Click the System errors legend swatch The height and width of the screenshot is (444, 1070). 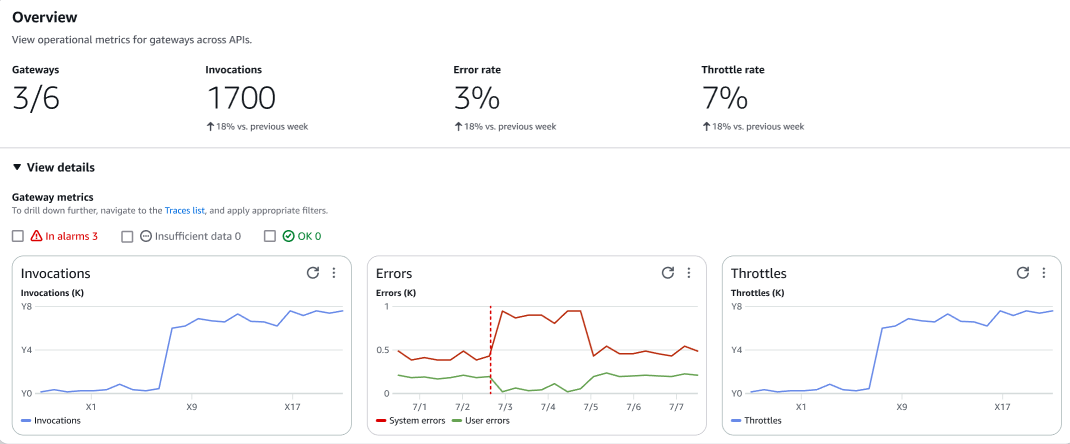click(381, 421)
